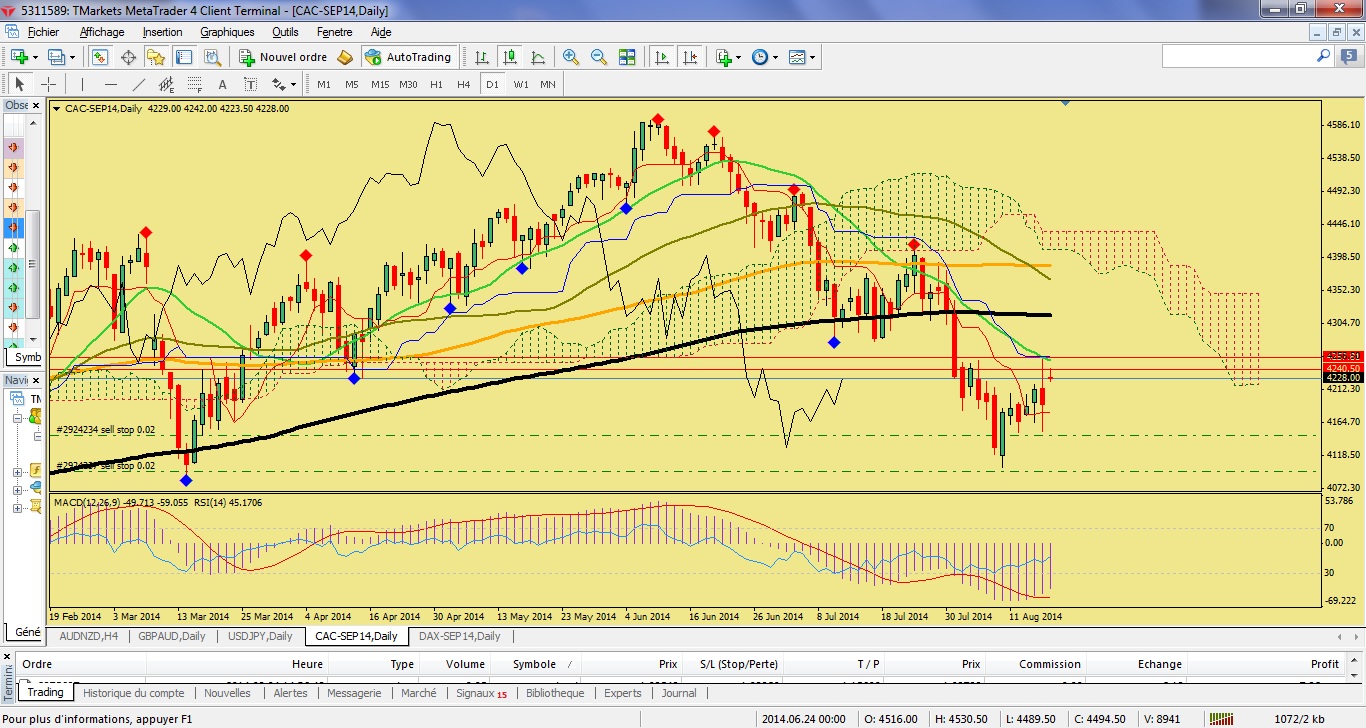Toggle chart shift icon
Viewport: 1366px width, 728px height.
[689, 57]
